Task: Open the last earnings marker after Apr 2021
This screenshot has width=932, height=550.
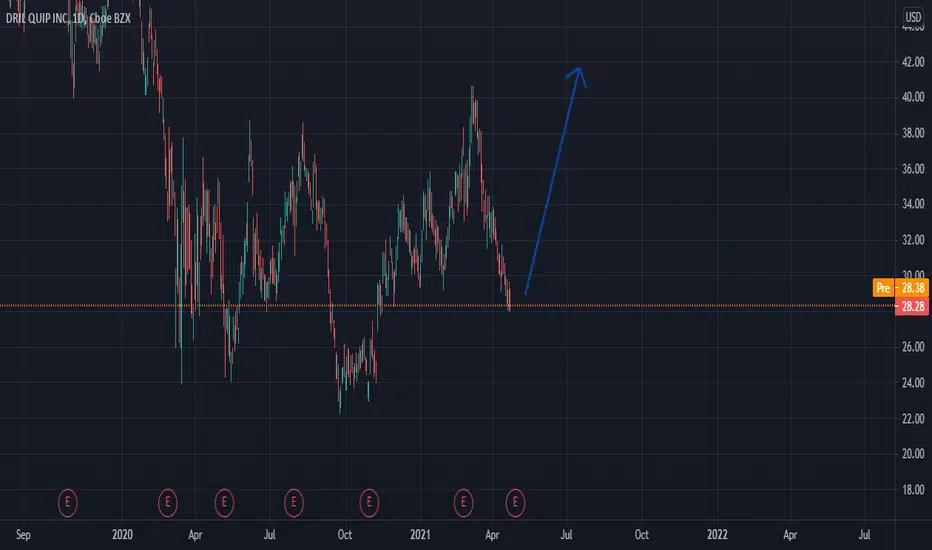Action: [515, 502]
